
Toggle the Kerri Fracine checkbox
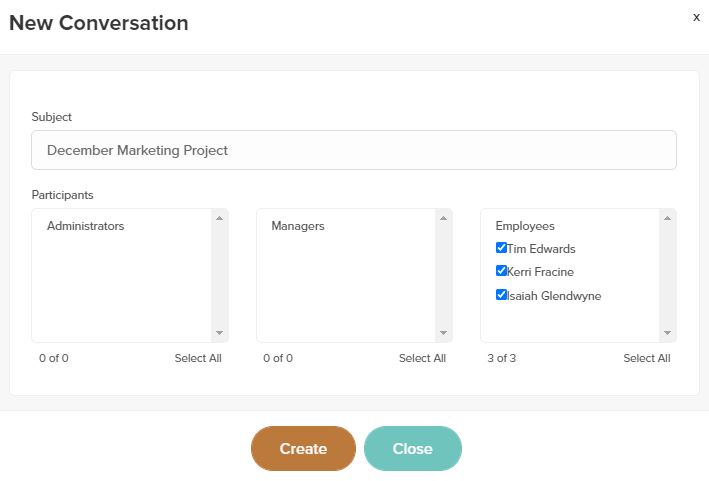point(501,271)
